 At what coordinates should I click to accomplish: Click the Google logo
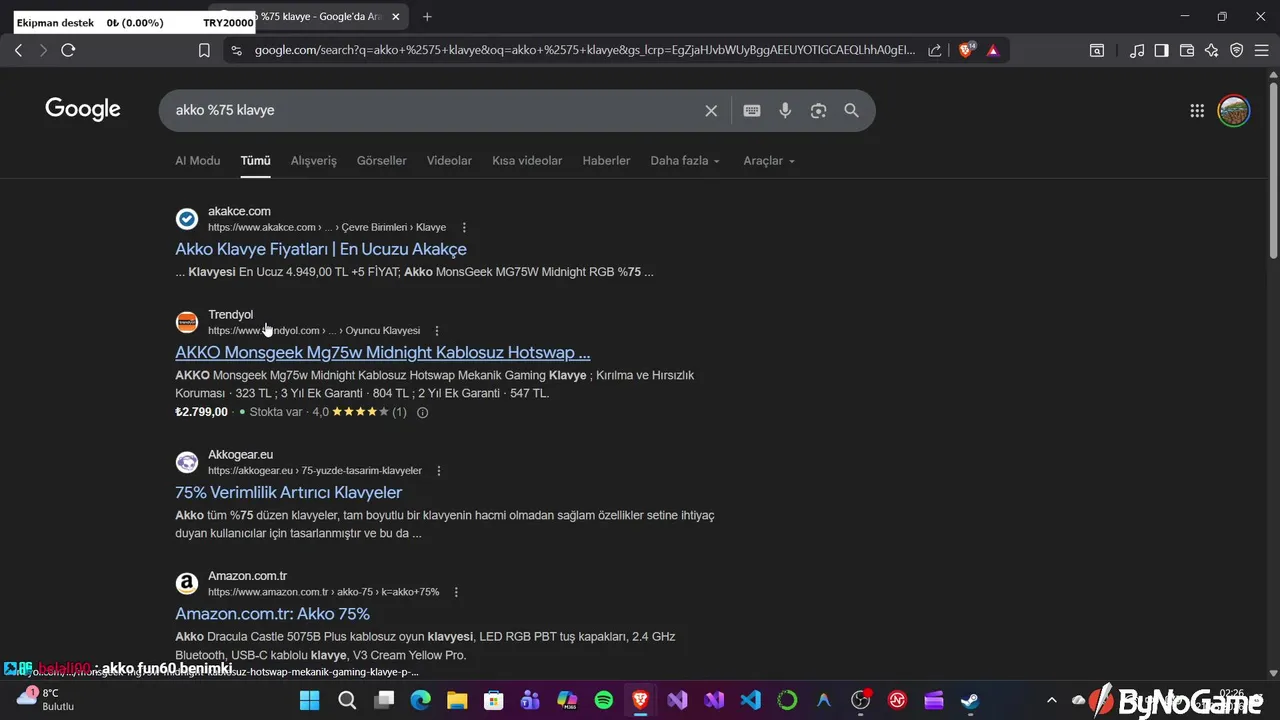click(x=83, y=110)
